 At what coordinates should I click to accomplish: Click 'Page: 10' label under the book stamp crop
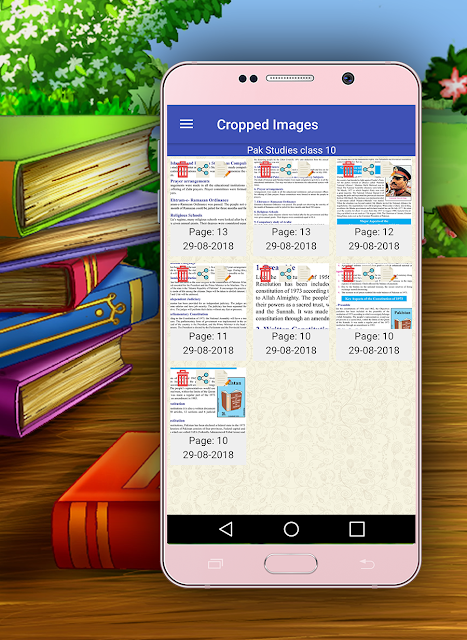(208, 441)
